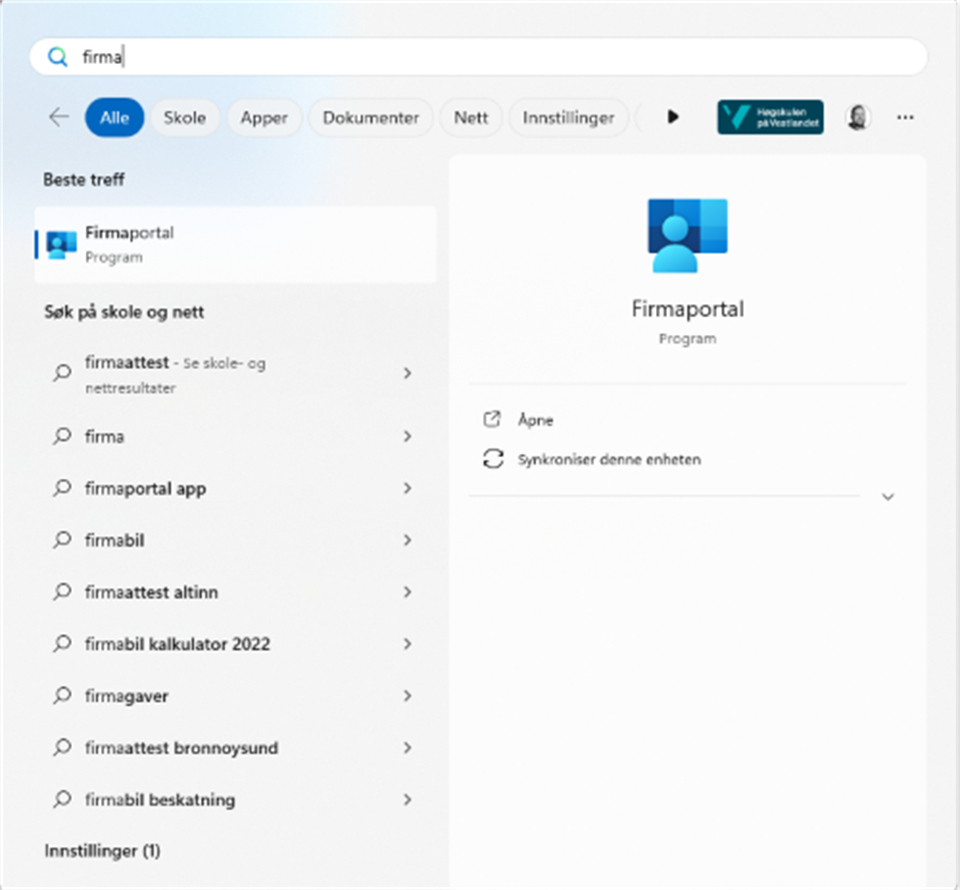The height and width of the screenshot is (890, 960).
Task: Click the large Firmaportal app icon
Action: tap(687, 234)
